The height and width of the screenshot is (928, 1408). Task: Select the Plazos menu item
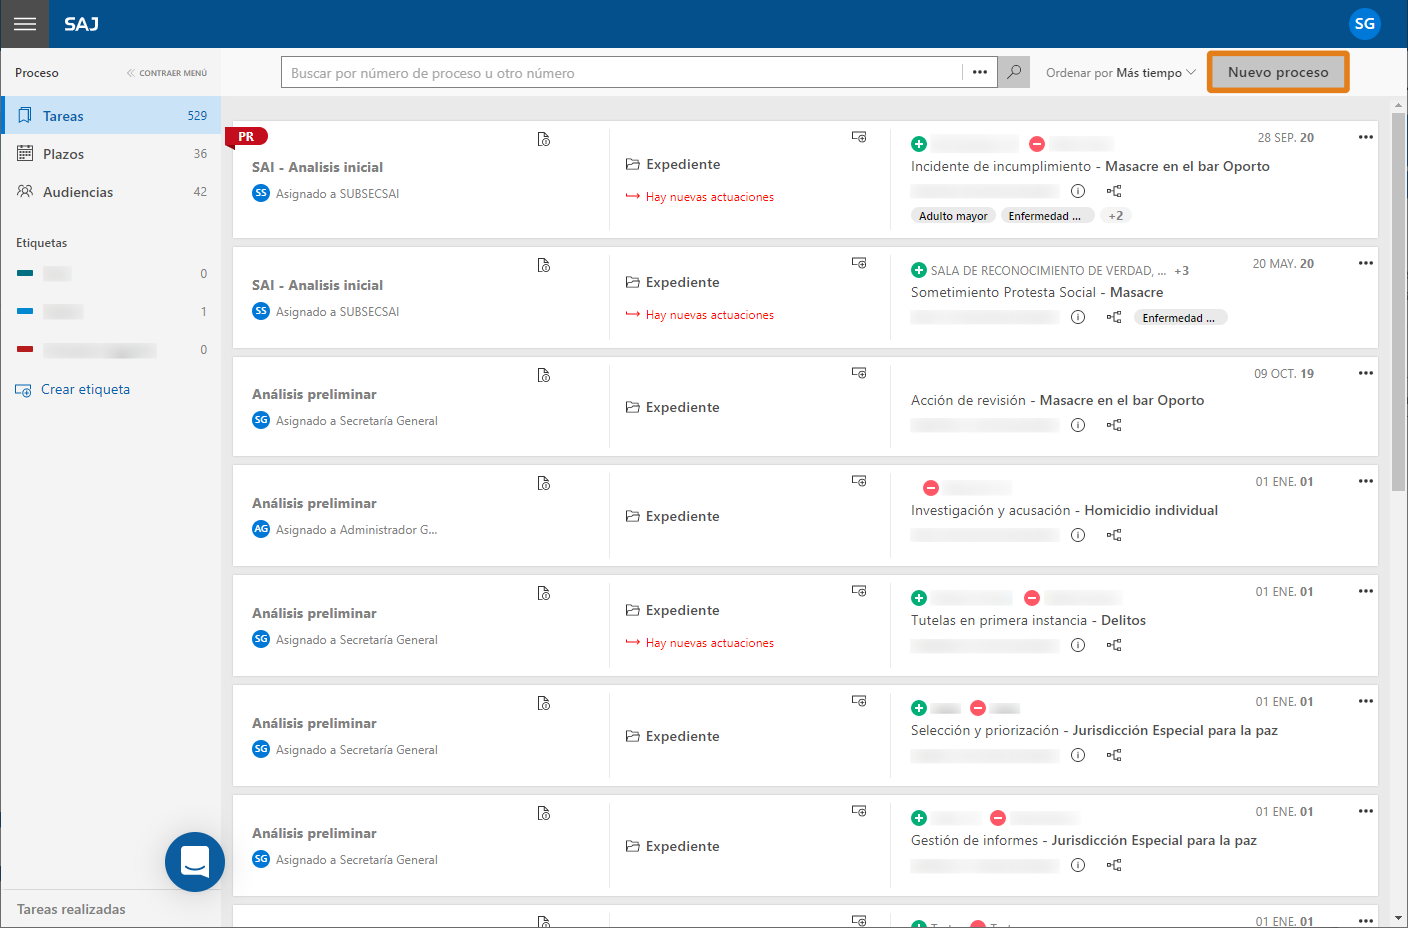pyautogui.click(x=111, y=154)
